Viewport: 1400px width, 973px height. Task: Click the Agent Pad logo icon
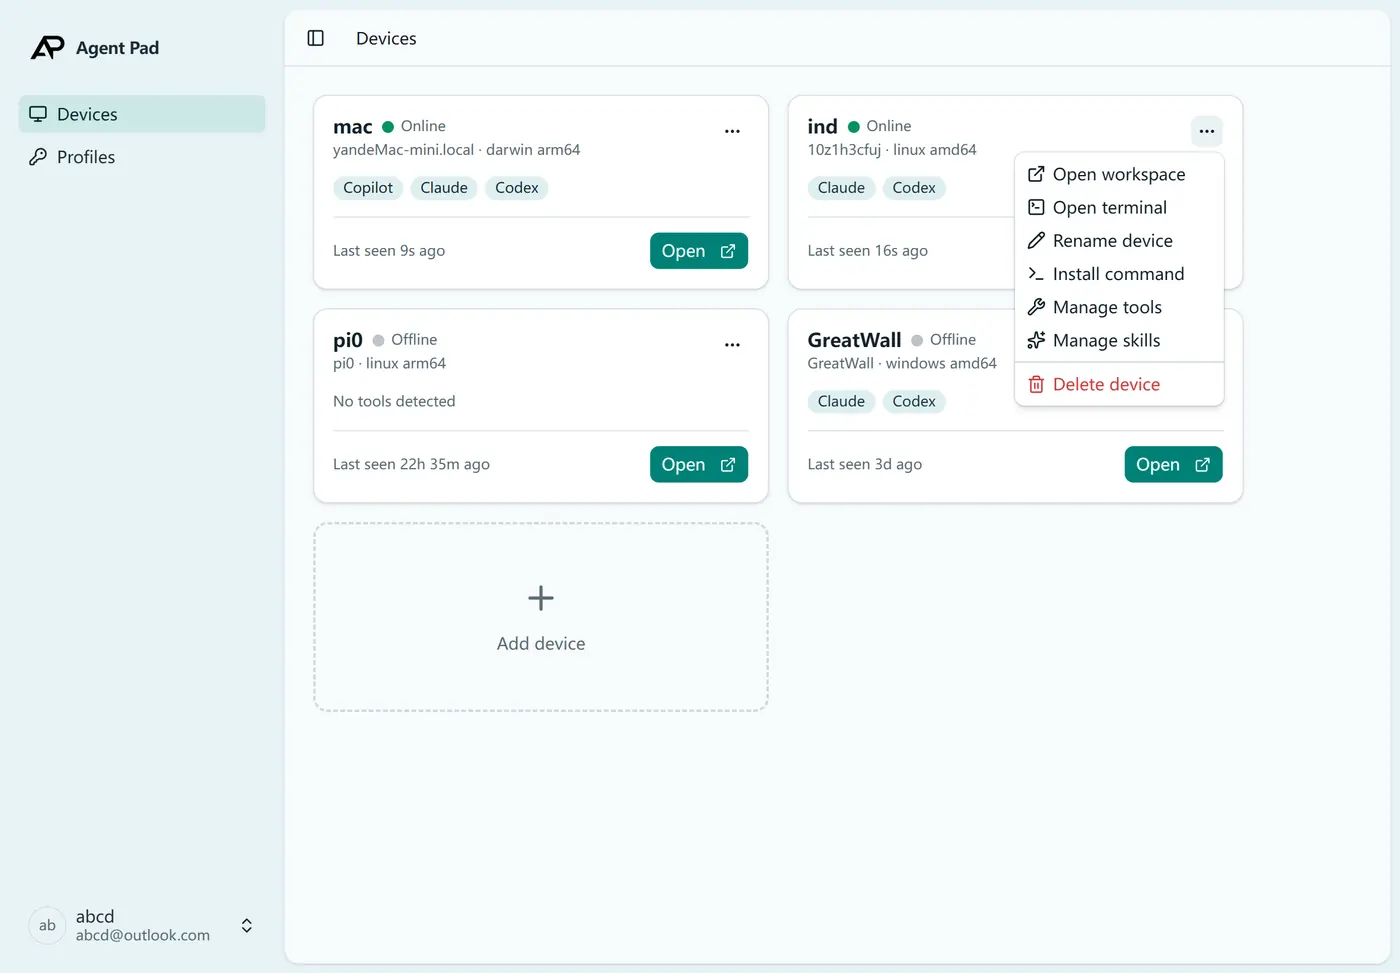[47, 47]
